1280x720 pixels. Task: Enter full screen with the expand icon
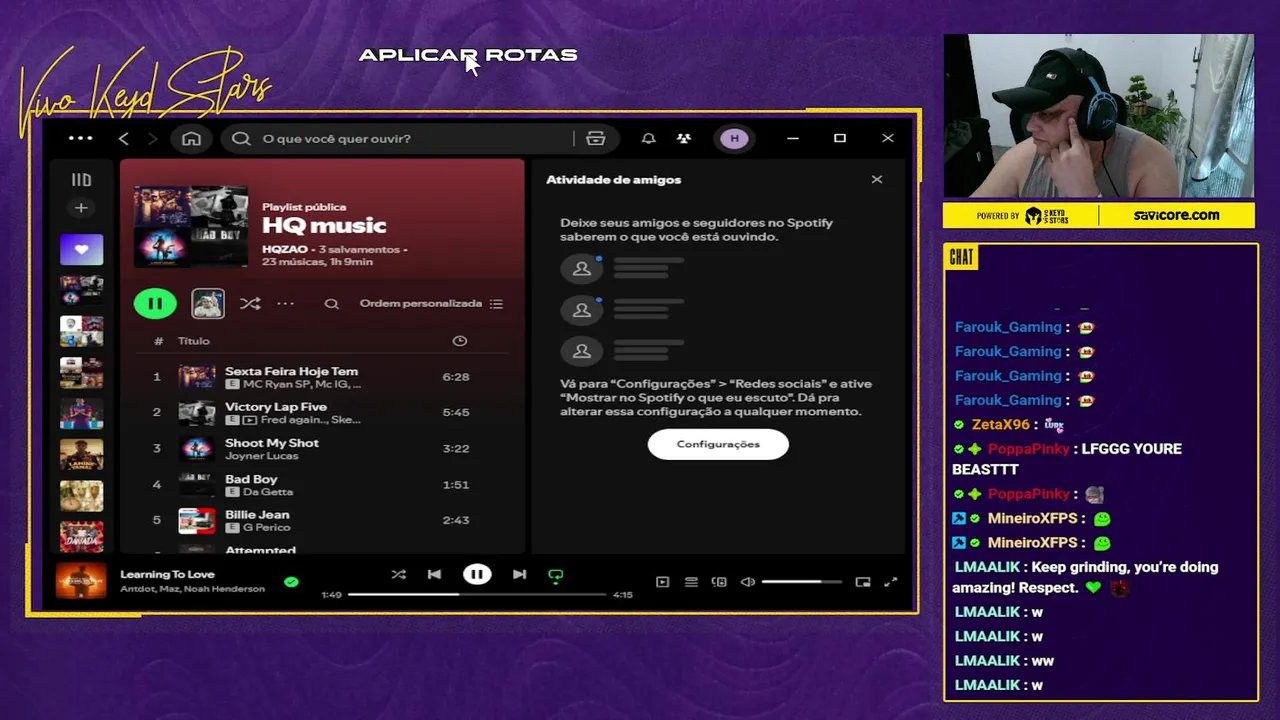(x=891, y=582)
